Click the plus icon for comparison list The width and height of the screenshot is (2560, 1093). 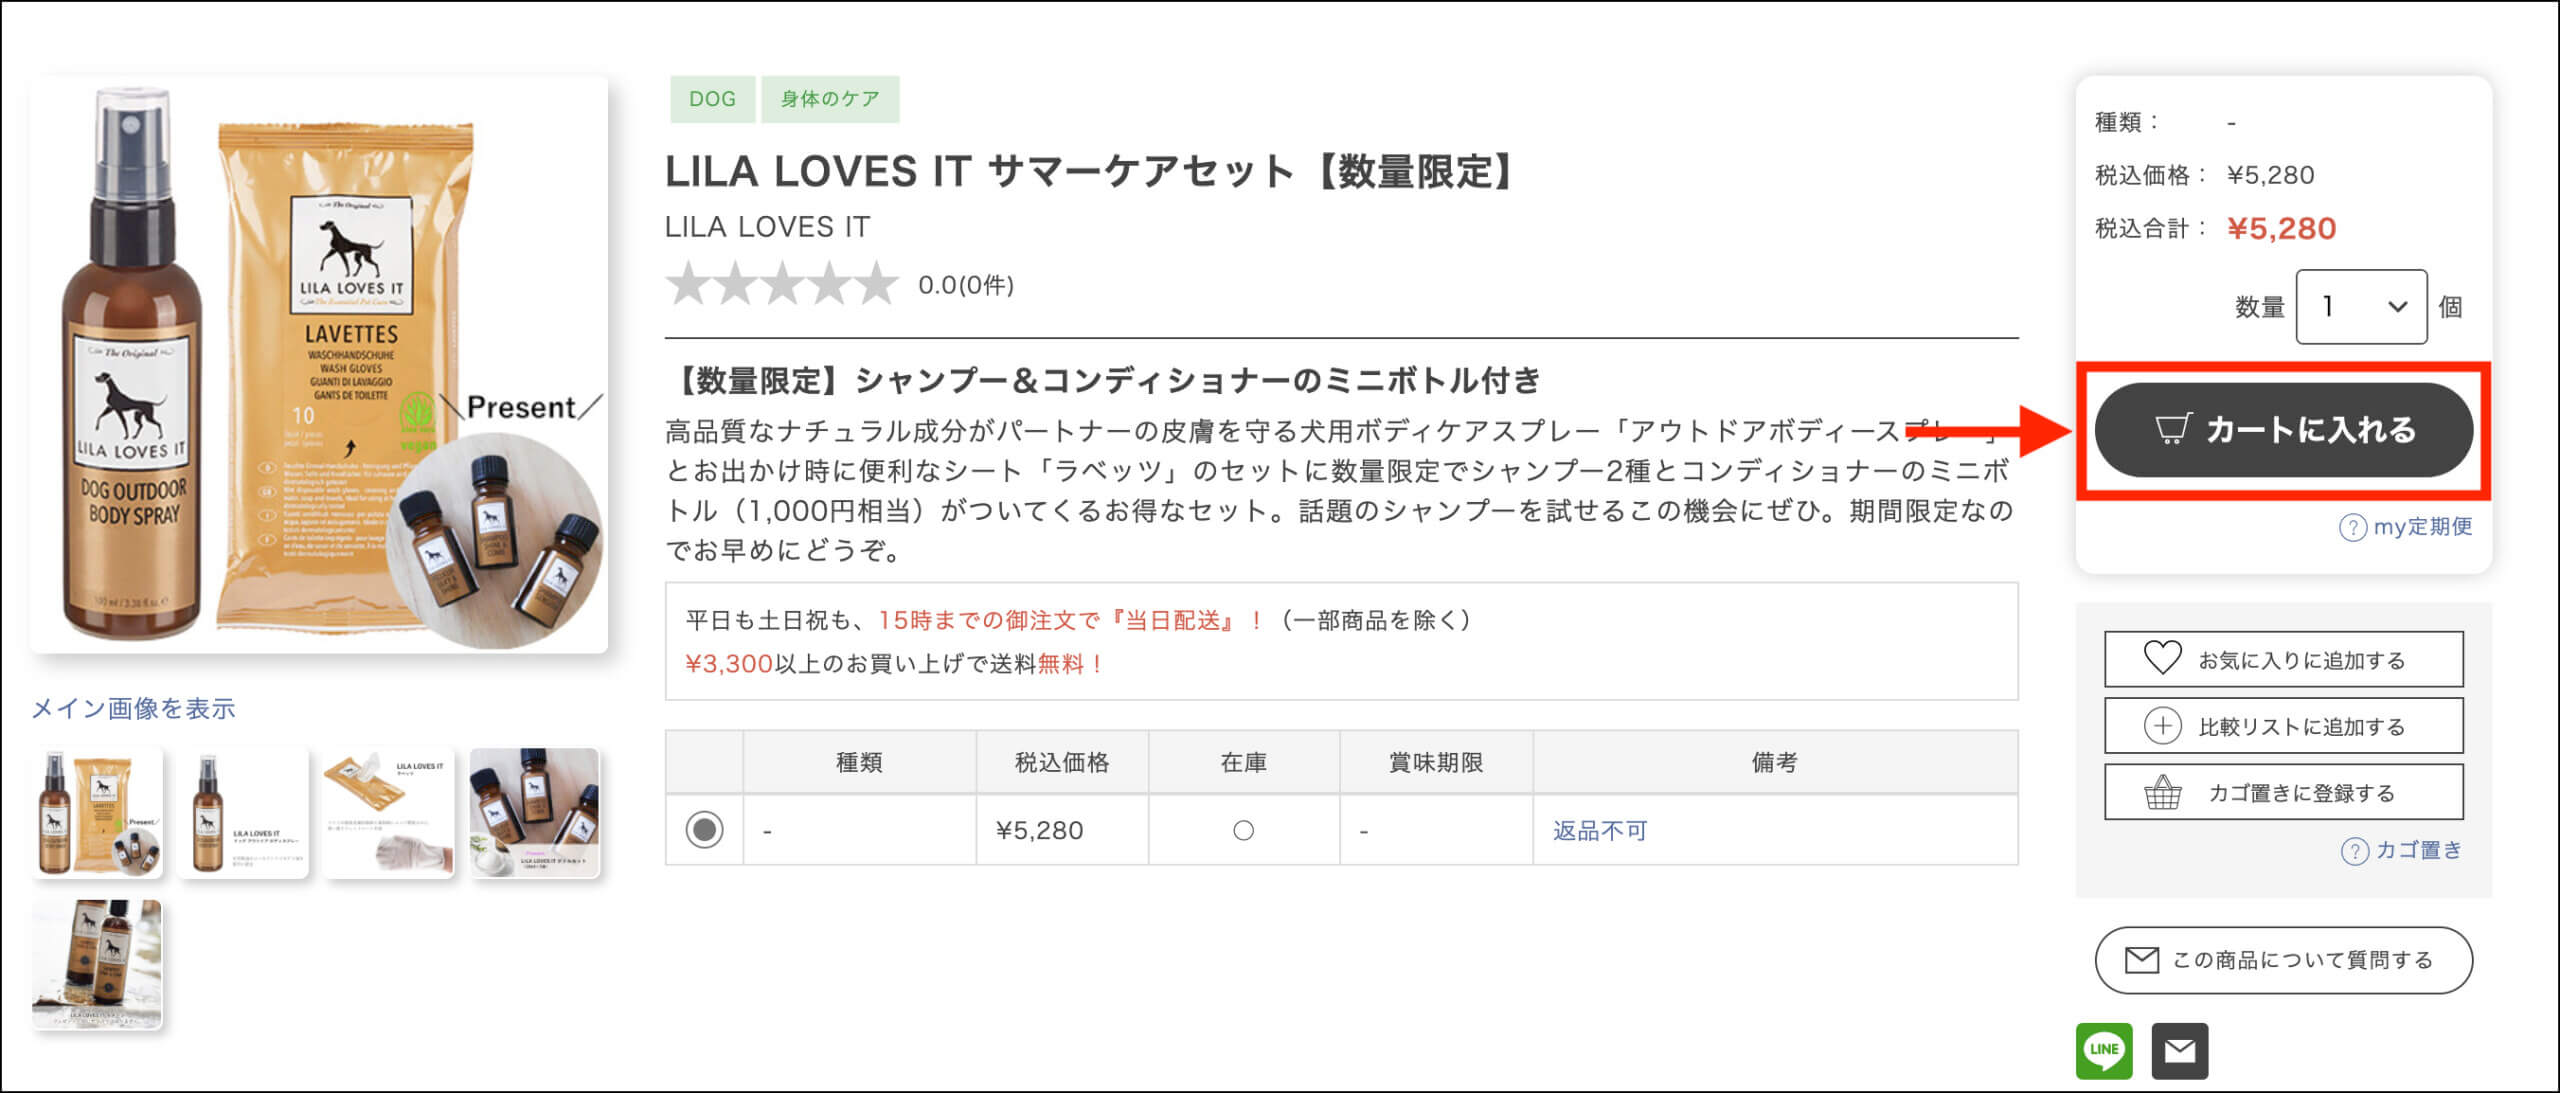pos(2162,725)
